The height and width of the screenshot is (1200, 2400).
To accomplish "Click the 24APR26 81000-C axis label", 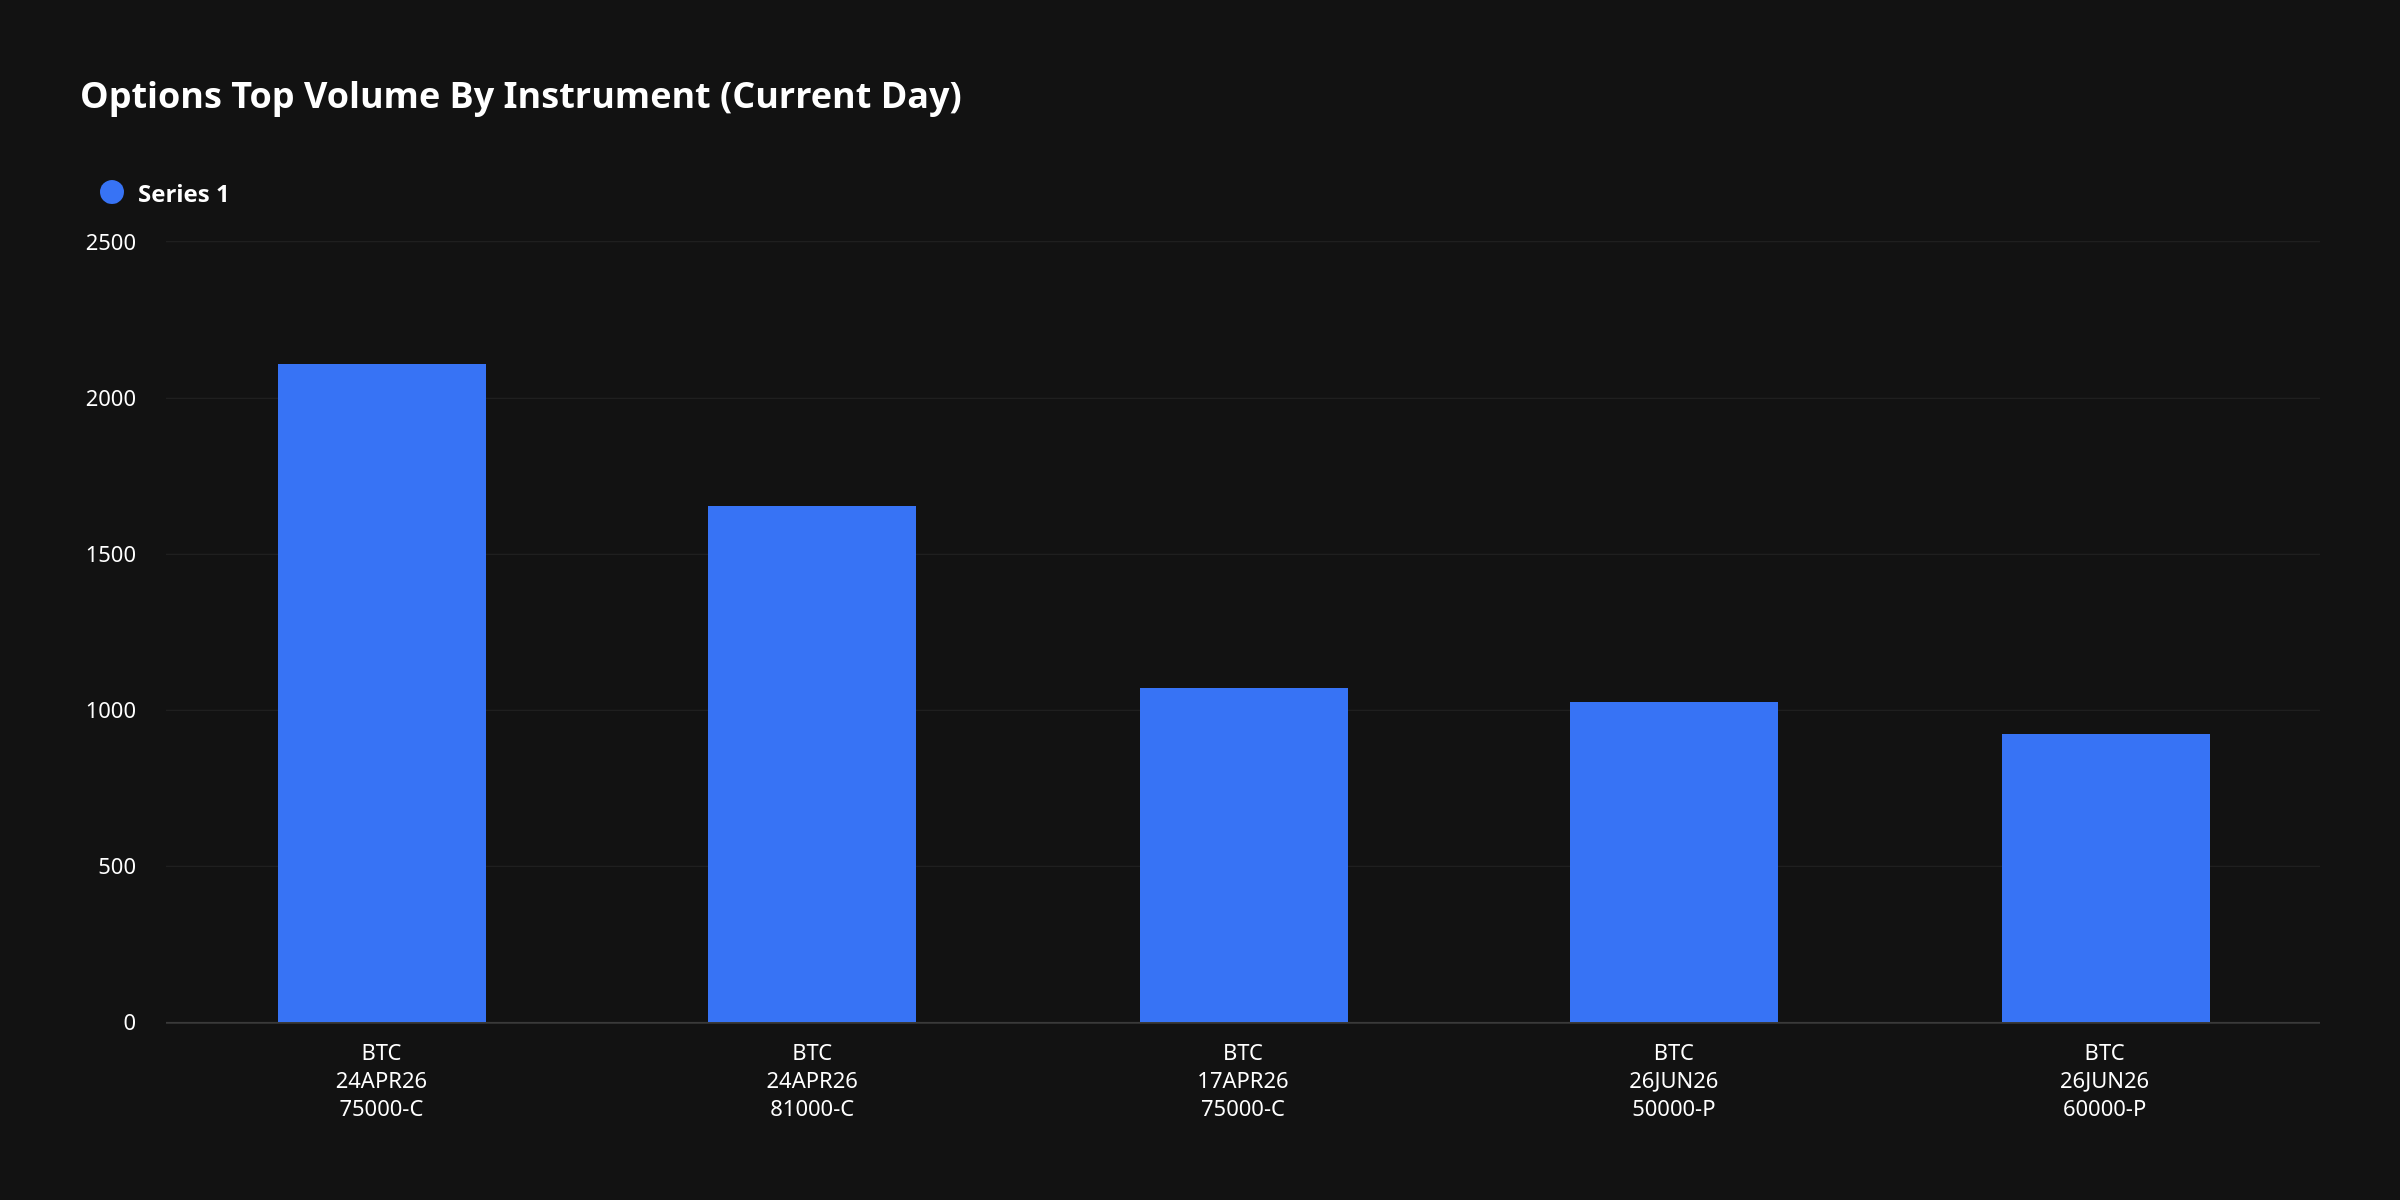I will (x=811, y=1080).
